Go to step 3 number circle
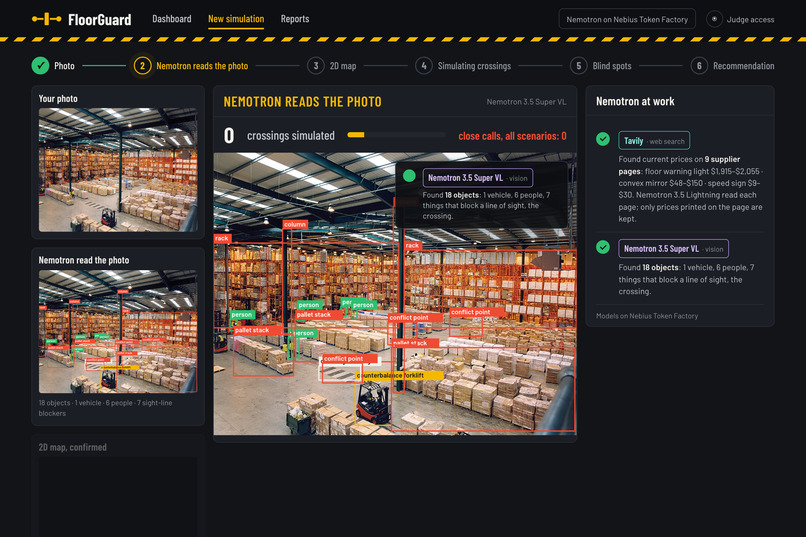 coord(316,66)
